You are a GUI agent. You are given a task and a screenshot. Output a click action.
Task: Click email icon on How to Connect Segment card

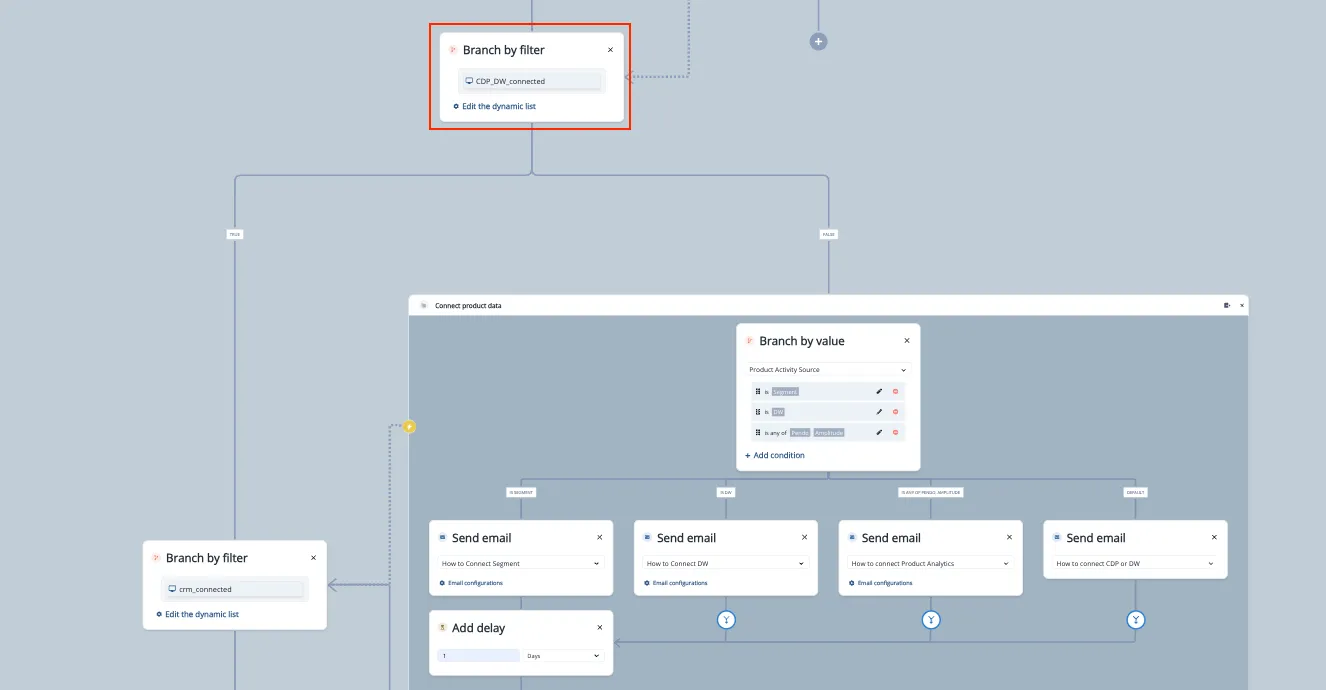point(442,538)
